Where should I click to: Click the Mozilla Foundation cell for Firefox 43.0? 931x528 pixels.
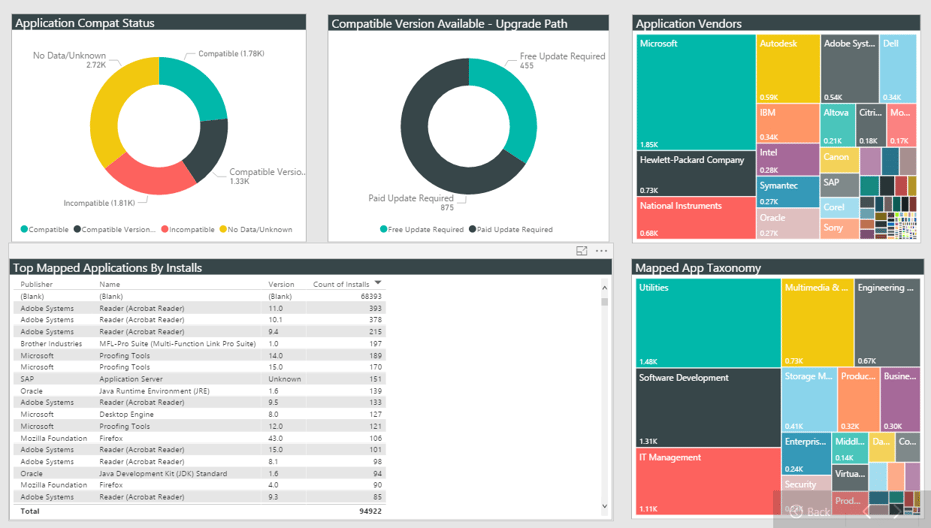53,438
